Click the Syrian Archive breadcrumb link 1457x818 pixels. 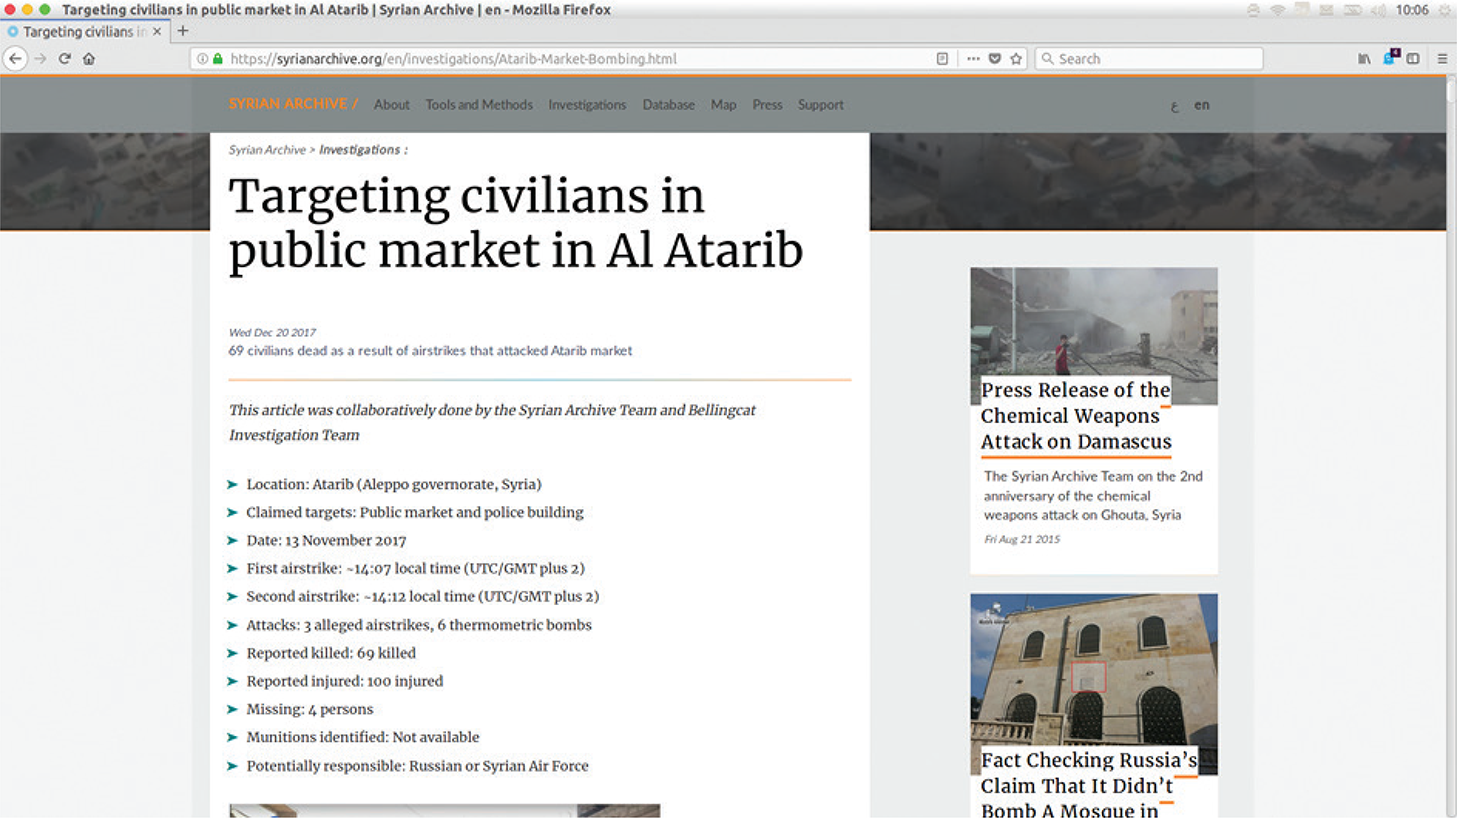(267, 150)
